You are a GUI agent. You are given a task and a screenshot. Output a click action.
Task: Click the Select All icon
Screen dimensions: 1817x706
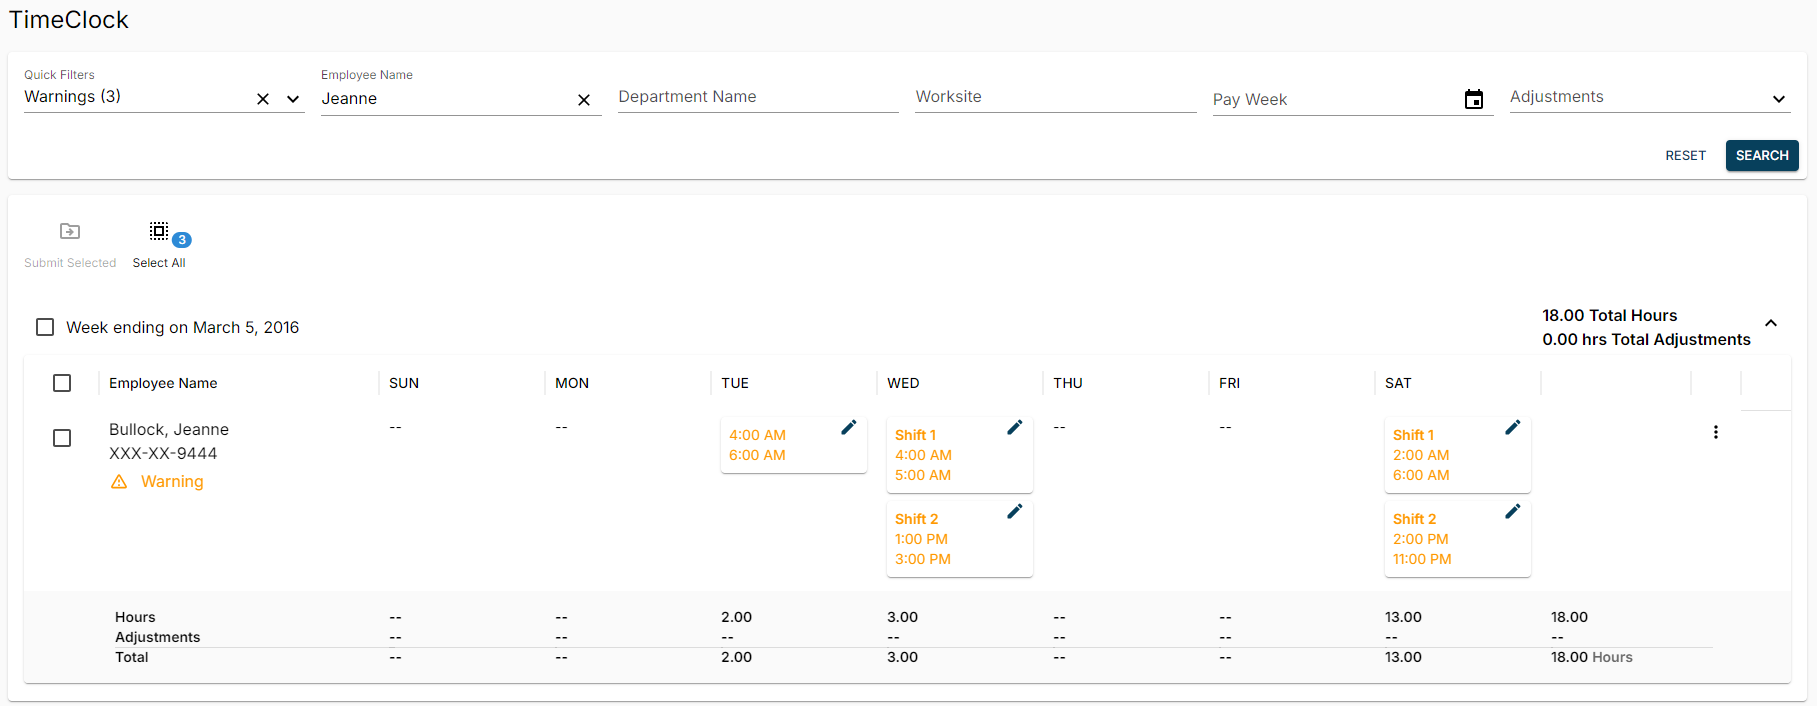(x=159, y=232)
